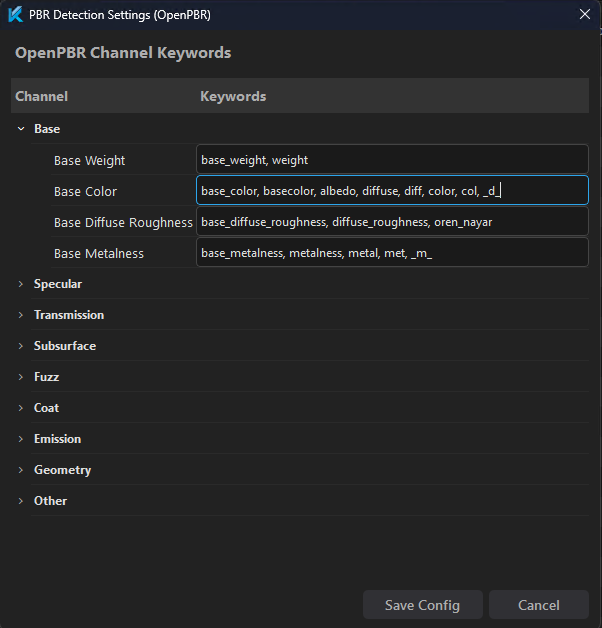Close the dialog with the X button
The width and height of the screenshot is (602, 628).
[585, 14]
